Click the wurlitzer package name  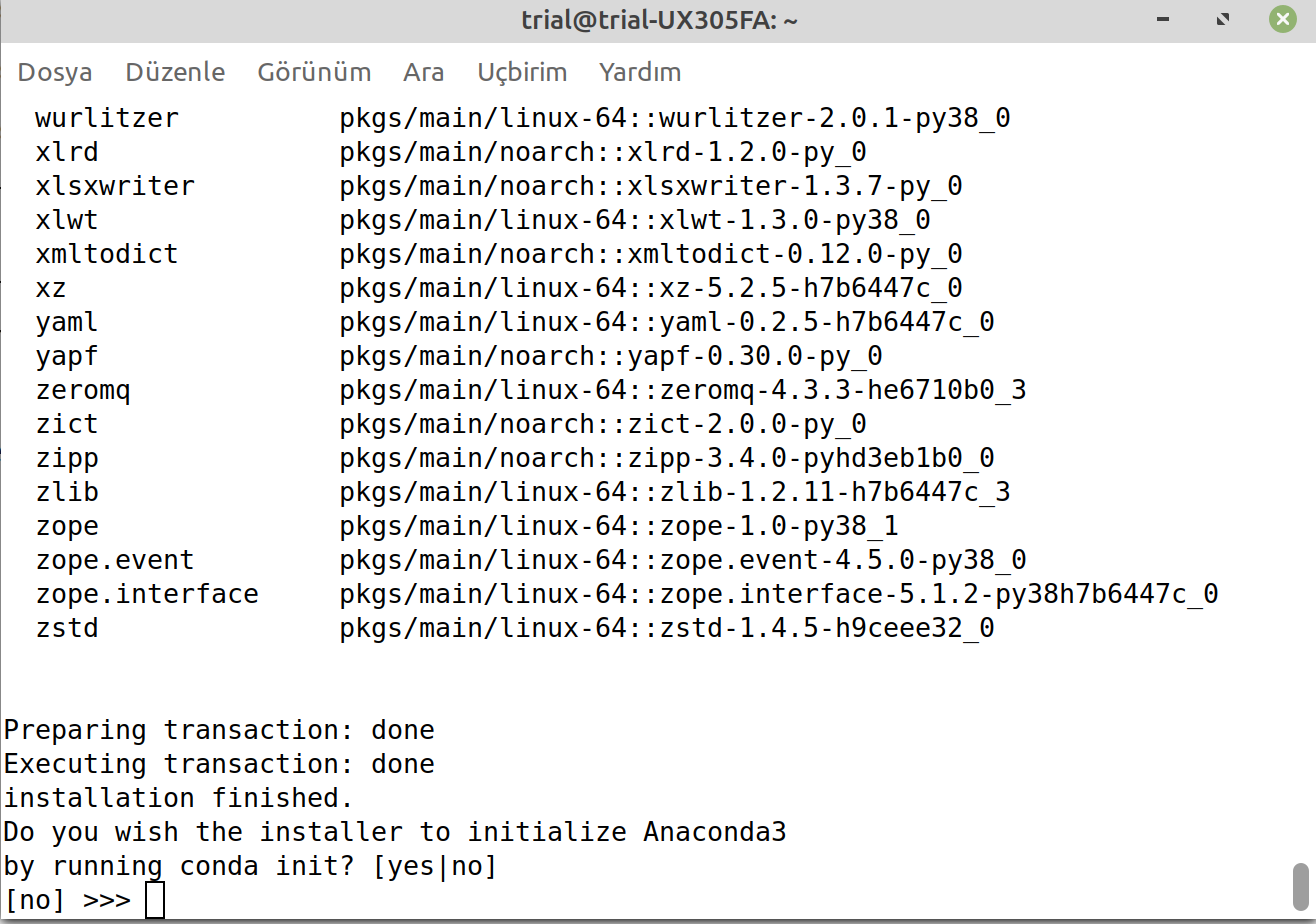coord(107,118)
